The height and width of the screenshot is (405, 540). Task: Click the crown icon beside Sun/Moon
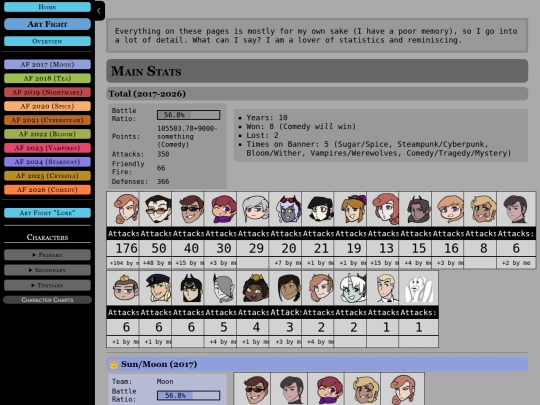(x=114, y=364)
